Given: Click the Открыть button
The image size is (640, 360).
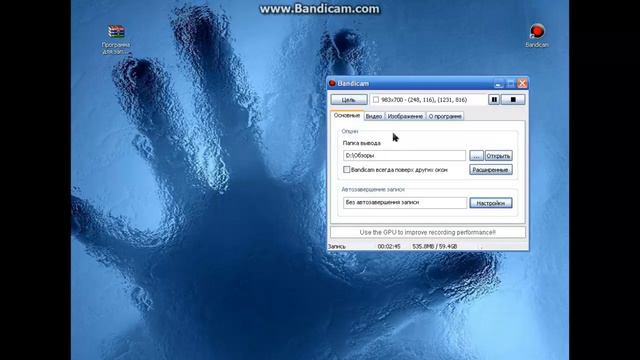Looking at the screenshot, I should coord(498,156).
